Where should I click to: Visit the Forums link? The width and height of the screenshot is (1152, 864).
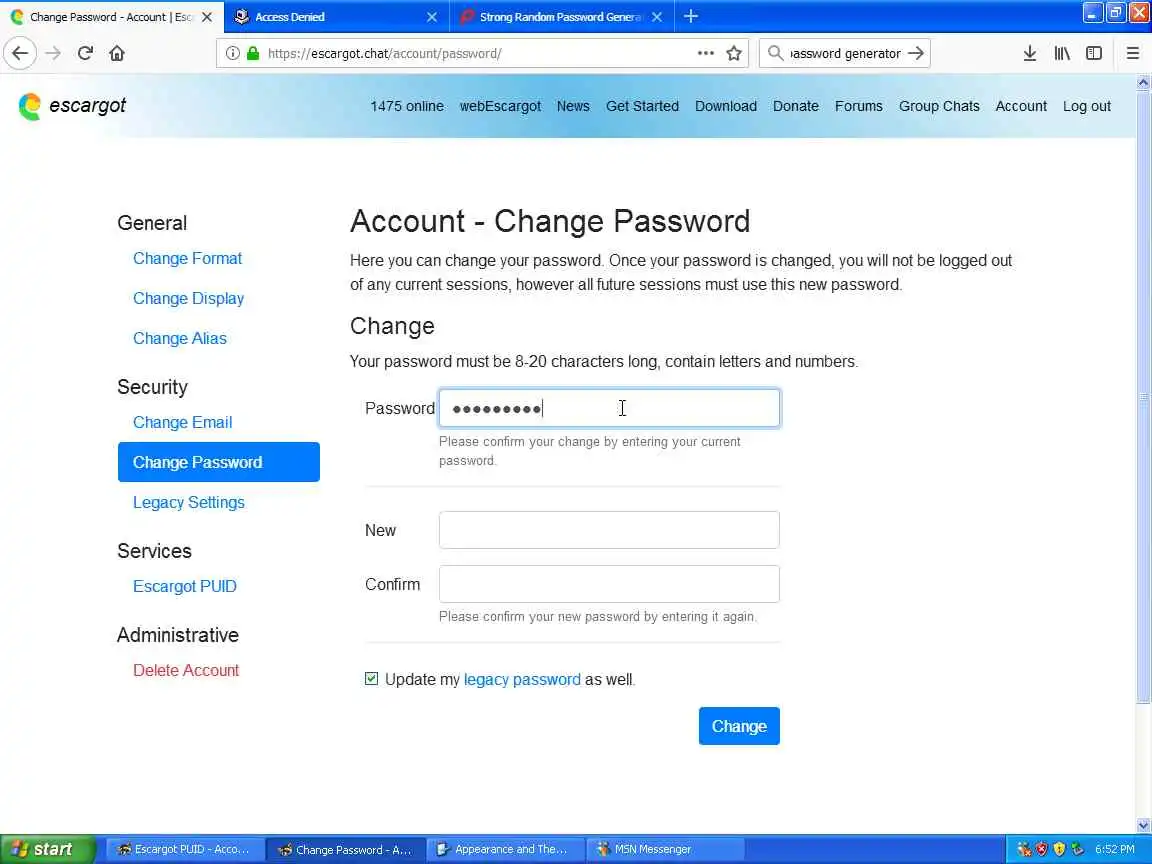[858, 106]
